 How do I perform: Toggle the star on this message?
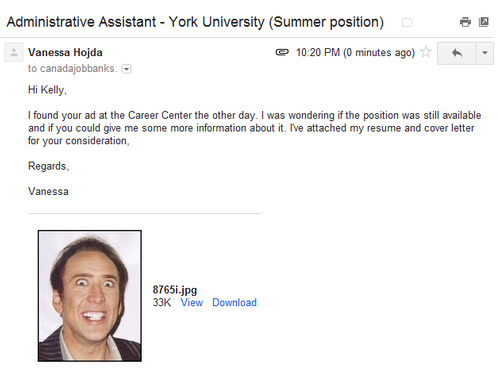tap(426, 52)
